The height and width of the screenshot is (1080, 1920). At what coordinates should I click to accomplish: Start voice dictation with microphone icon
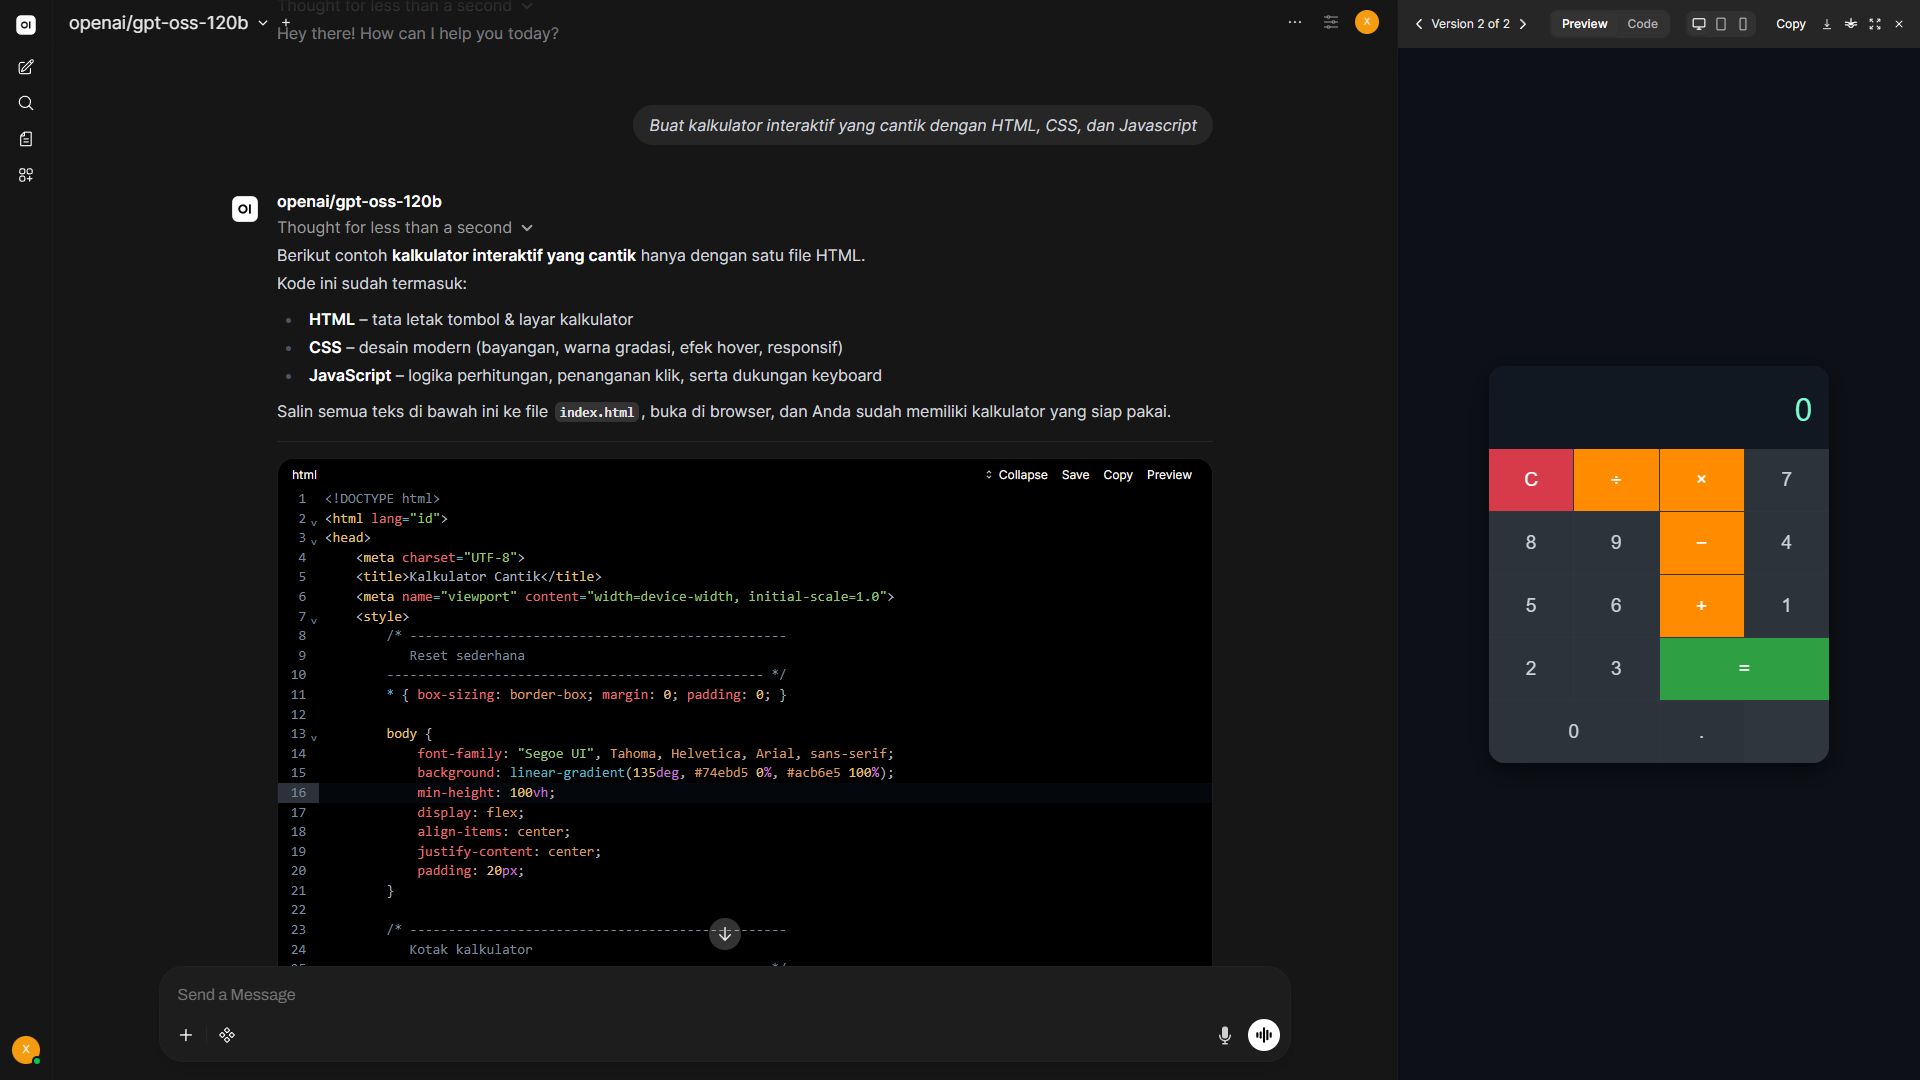point(1225,1035)
